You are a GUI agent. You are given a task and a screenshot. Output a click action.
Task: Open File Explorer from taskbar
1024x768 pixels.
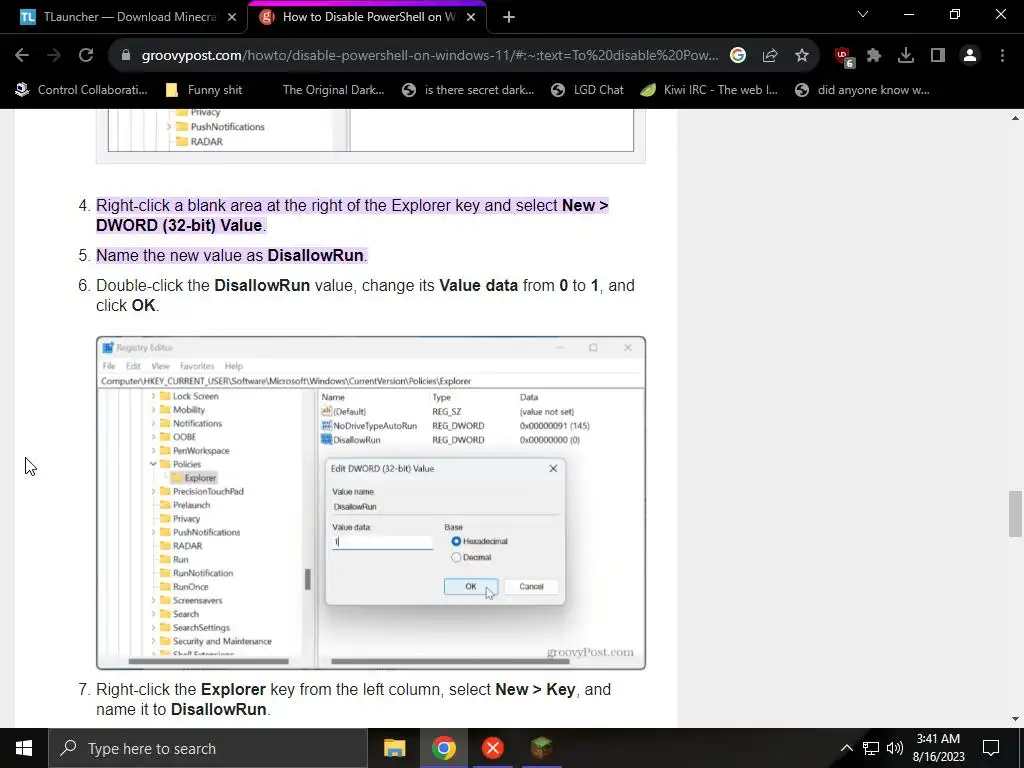pos(394,748)
